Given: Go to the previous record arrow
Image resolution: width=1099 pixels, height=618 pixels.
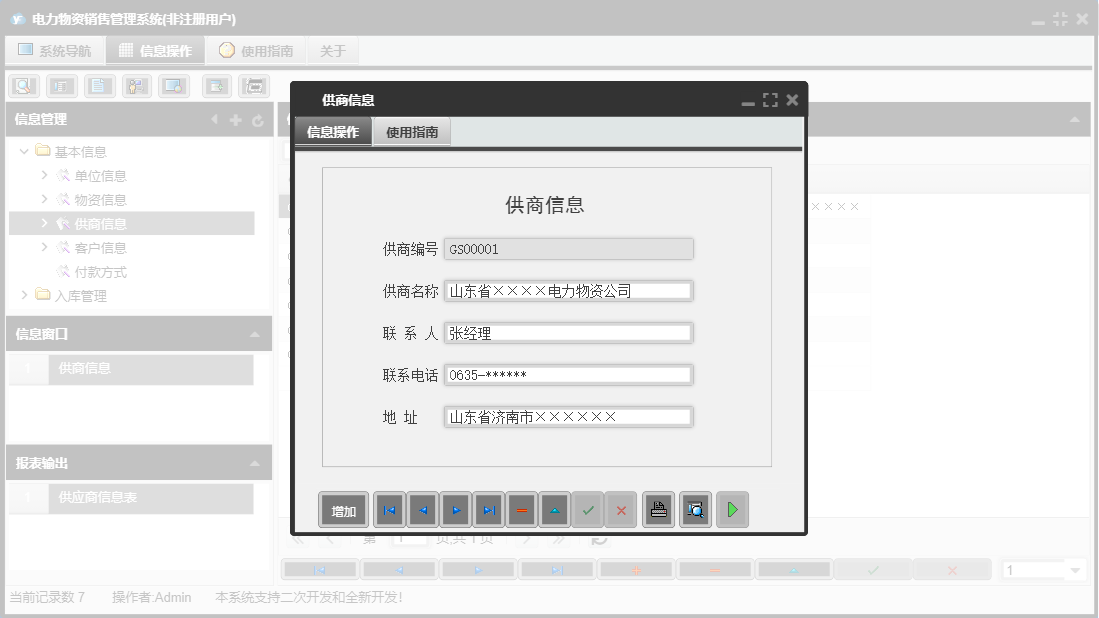Looking at the screenshot, I should click(422, 509).
